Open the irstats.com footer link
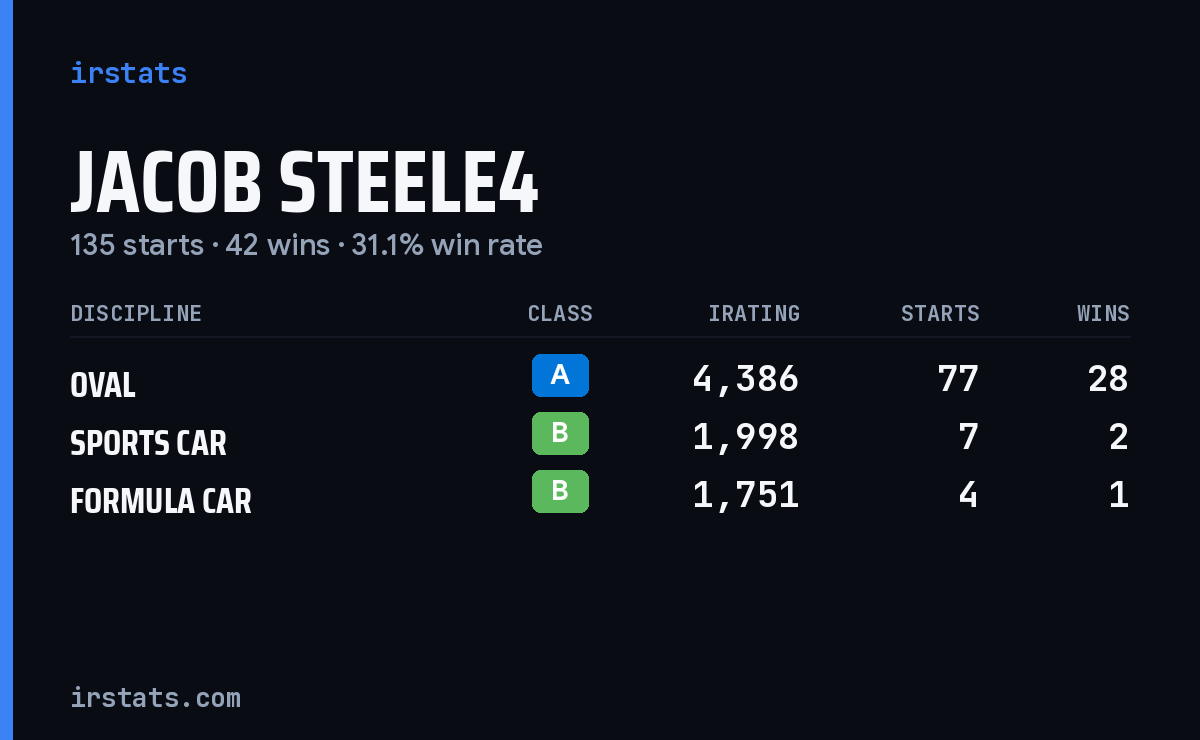The height and width of the screenshot is (740, 1200). (155, 697)
